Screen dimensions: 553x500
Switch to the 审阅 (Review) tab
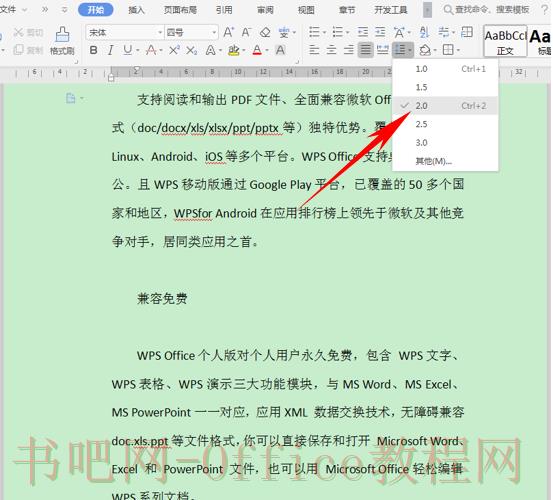265,10
